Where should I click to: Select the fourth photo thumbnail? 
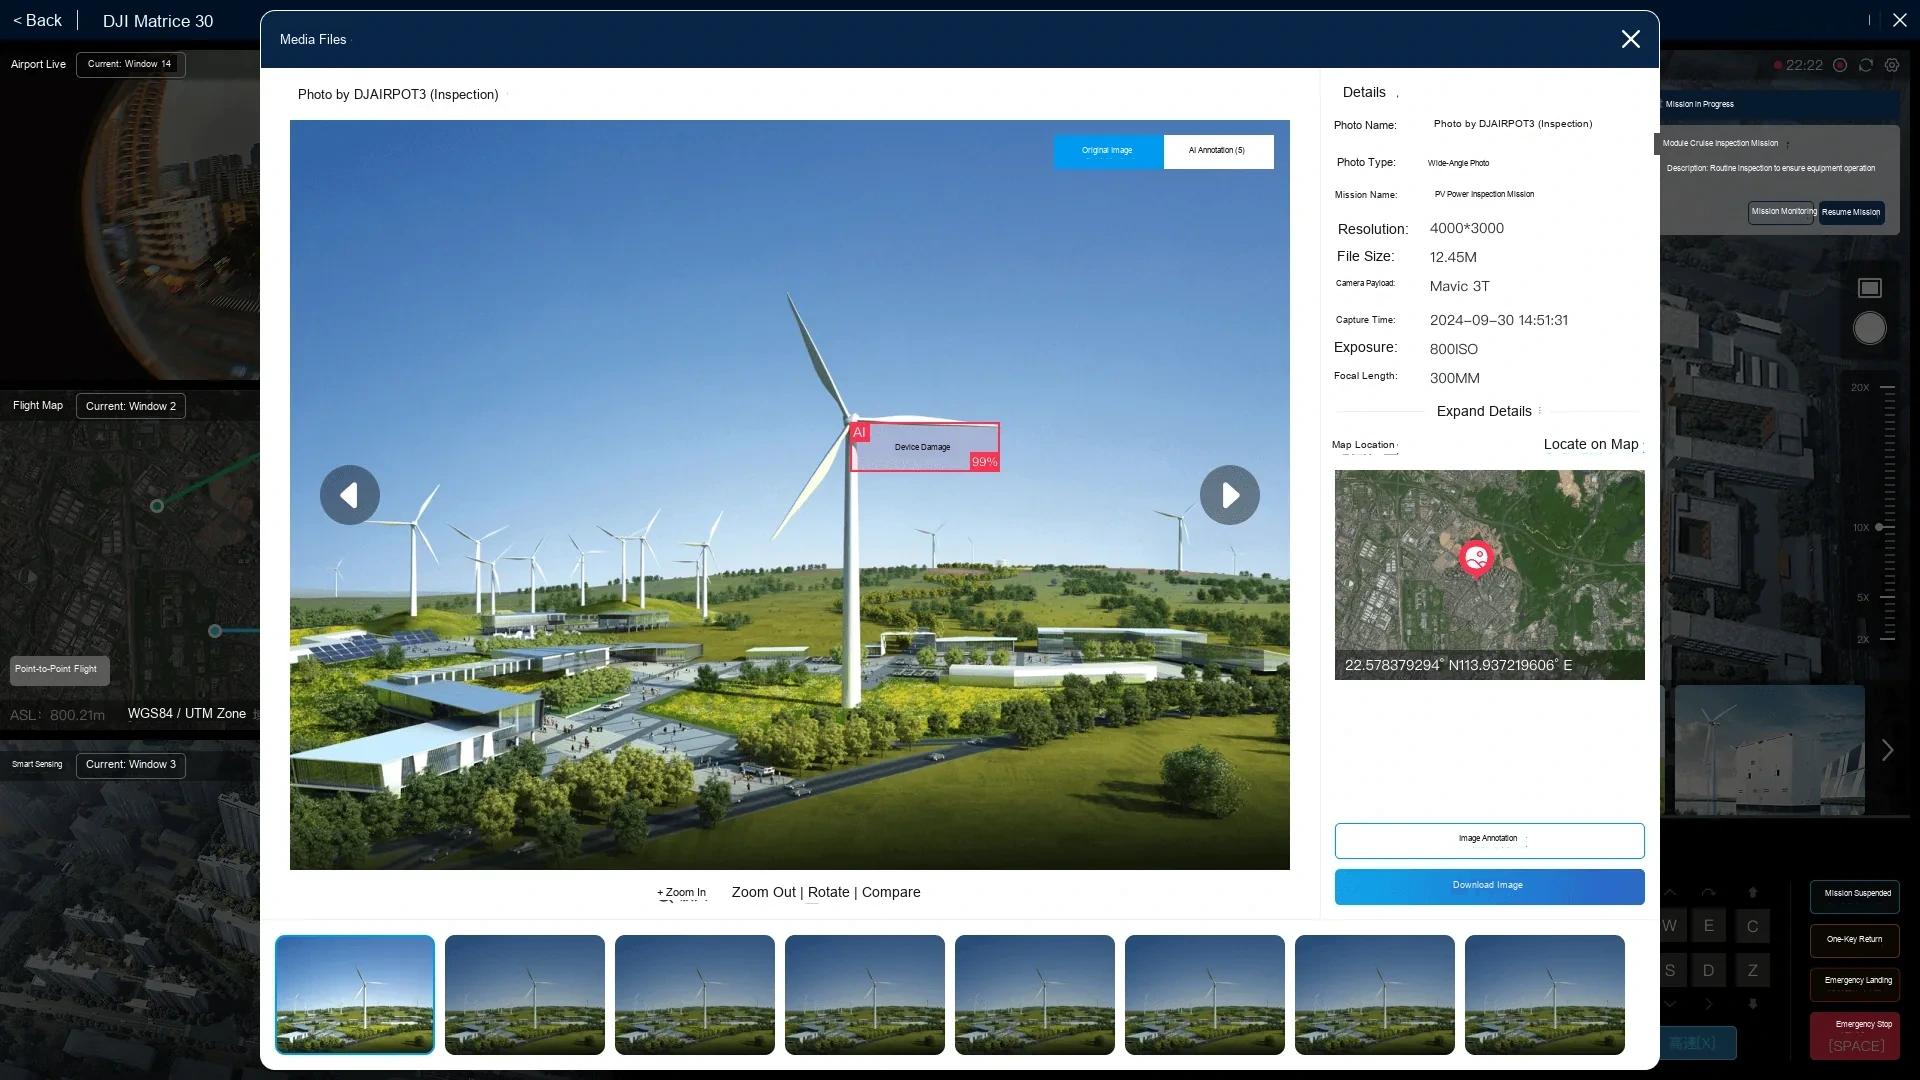[865, 994]
